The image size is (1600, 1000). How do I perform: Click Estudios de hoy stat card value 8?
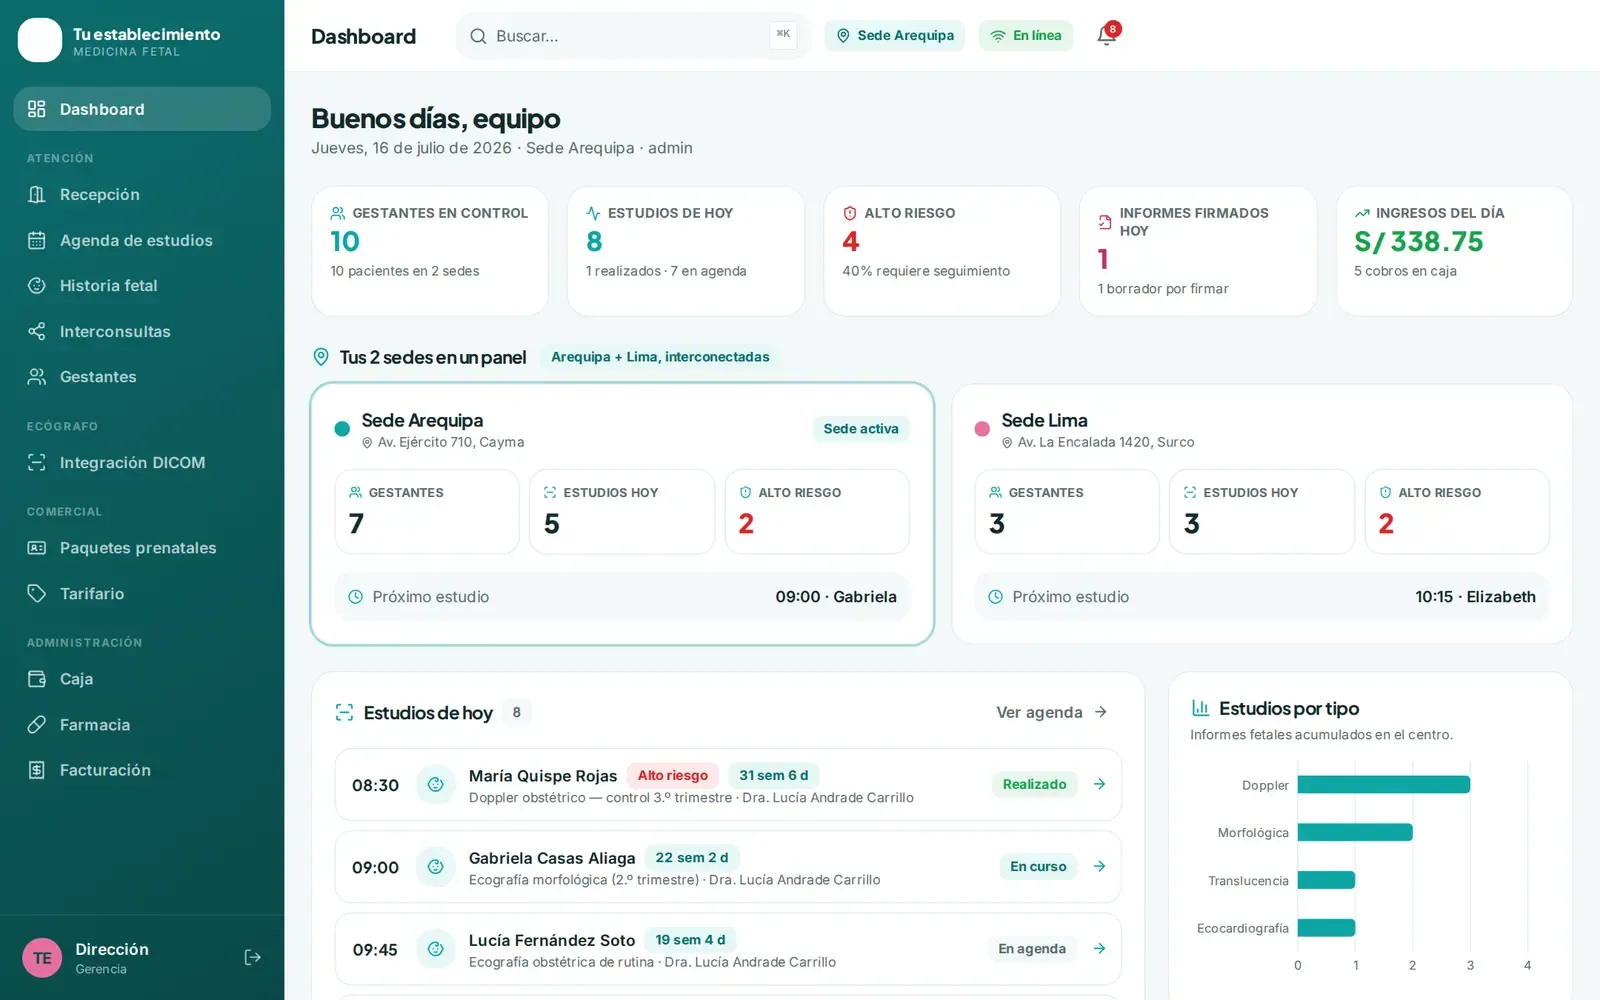(x=594, y=241)
